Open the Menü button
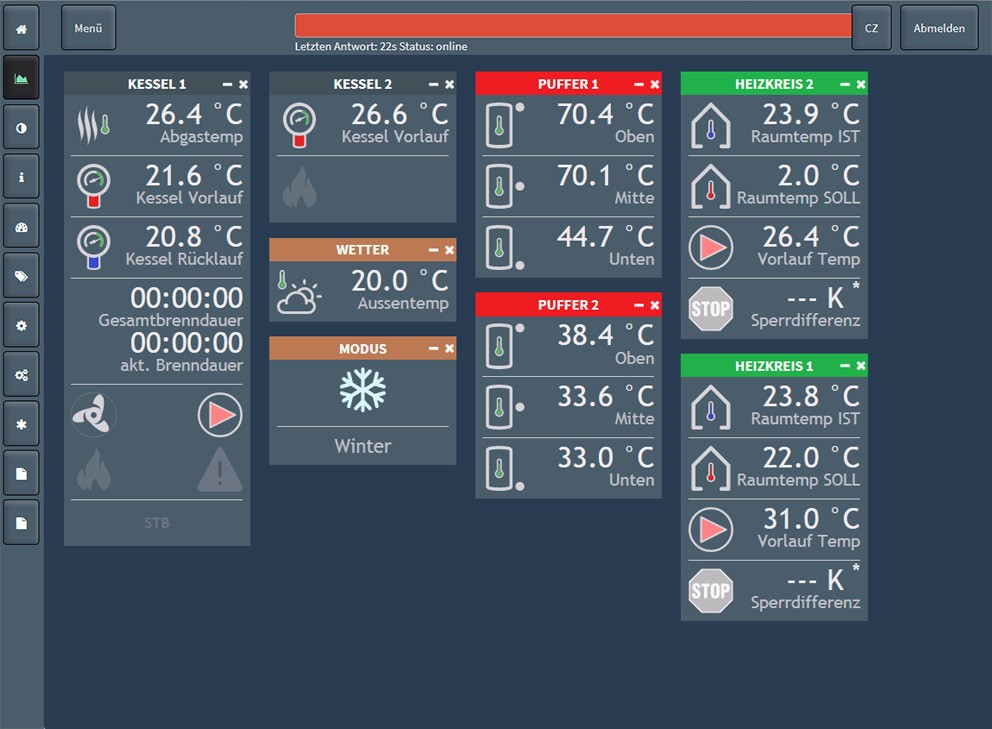Image resolution: width=992 pixels, height=729 pixels. [x=88, y=29]
